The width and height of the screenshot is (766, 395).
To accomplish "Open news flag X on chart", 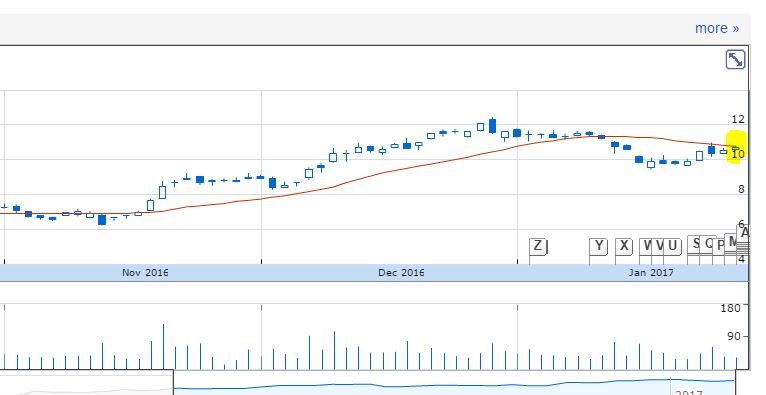I will point(624,247).
